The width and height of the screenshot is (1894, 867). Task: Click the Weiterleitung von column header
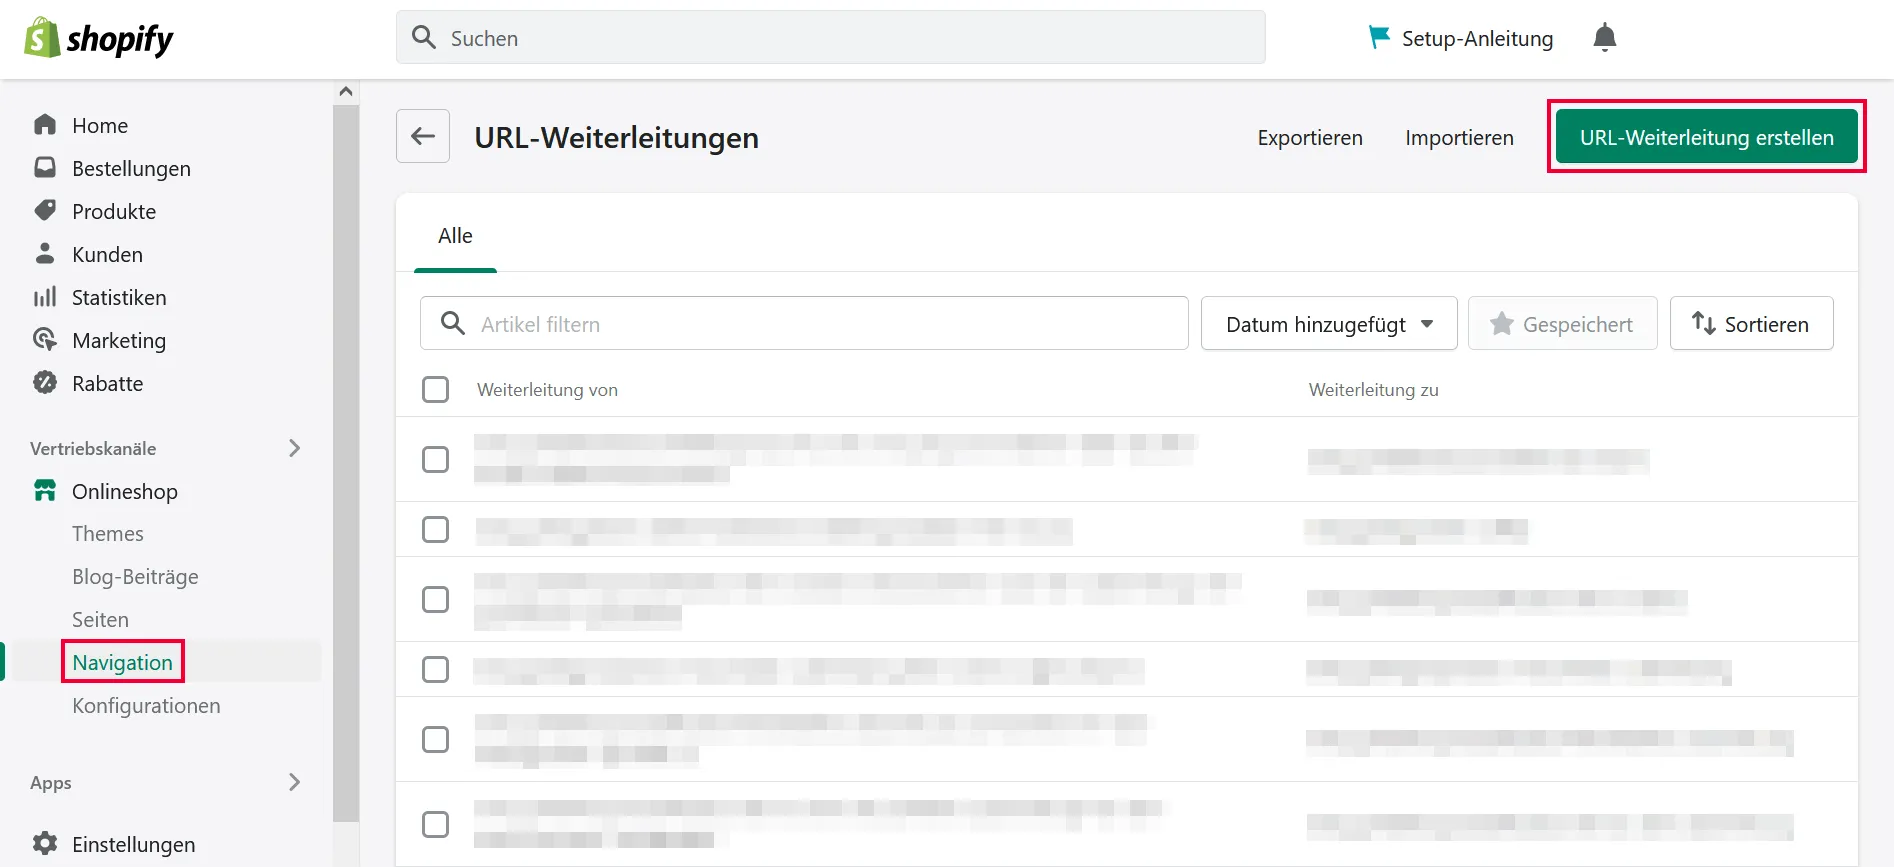(x=547, y=390)
